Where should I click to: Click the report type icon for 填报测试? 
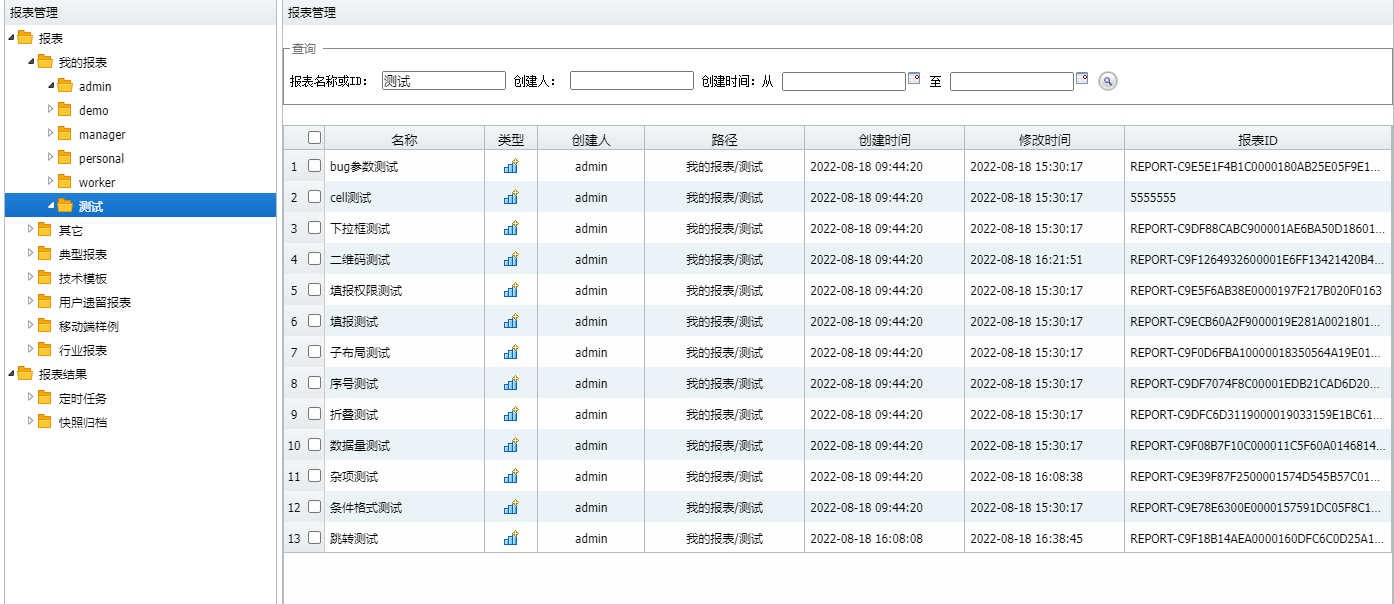point(511,321)
